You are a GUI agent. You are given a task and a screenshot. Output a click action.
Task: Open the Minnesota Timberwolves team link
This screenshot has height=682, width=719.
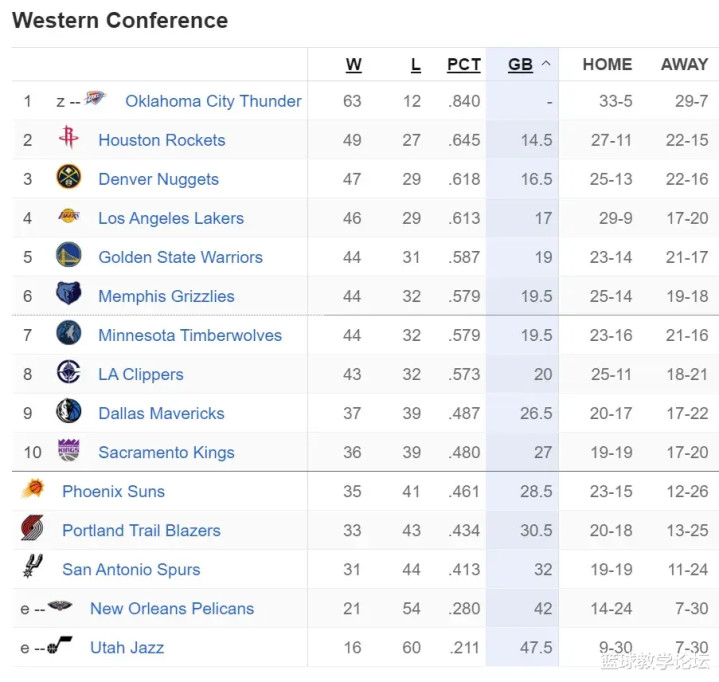click(190, 335)
